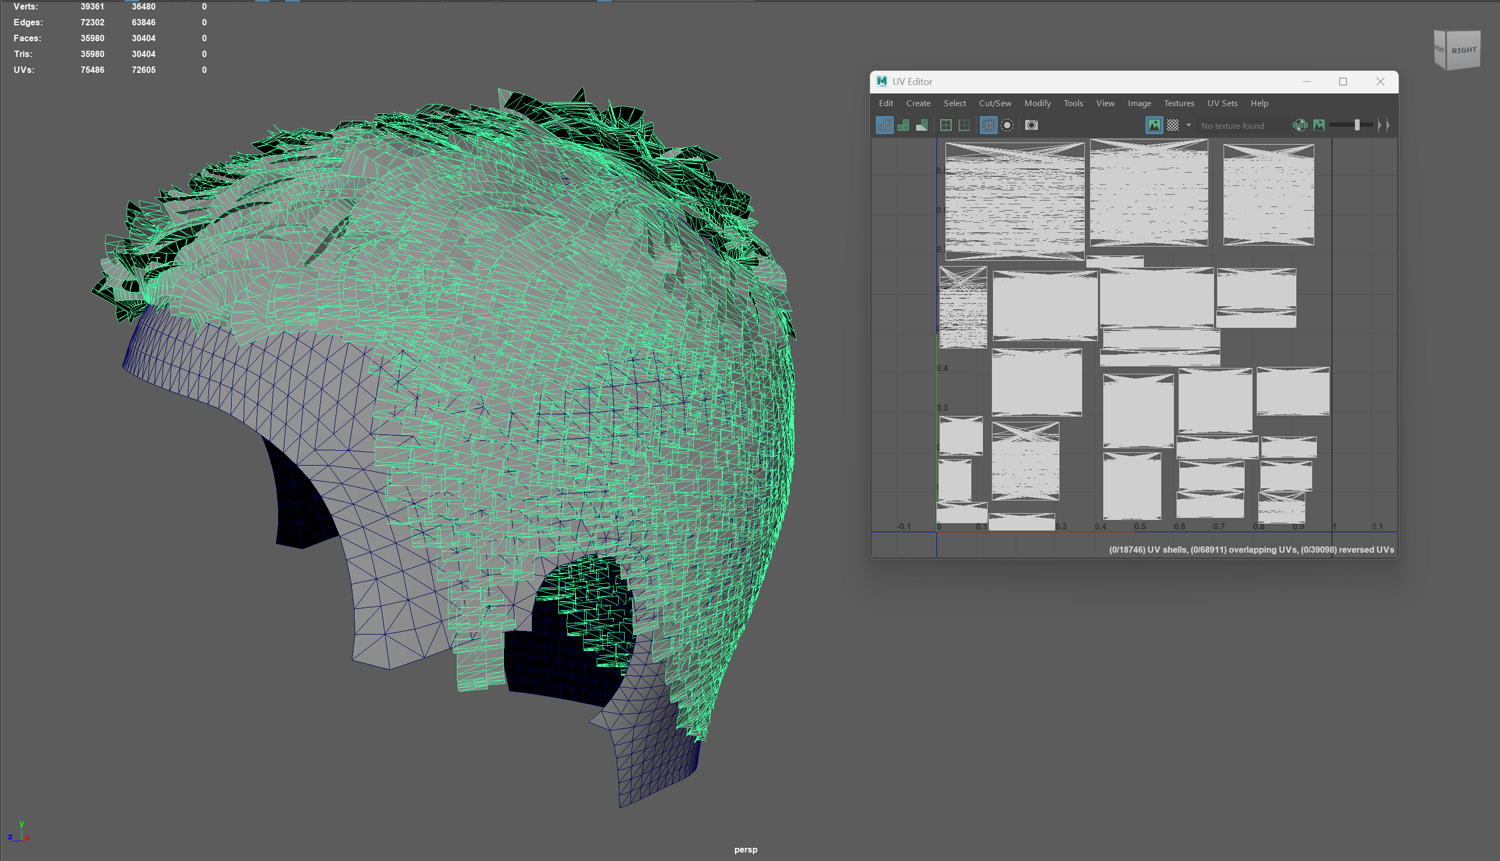Open the Help menu in UV Editor
The image size is (1500, 861).
(x=1259, y=103)
